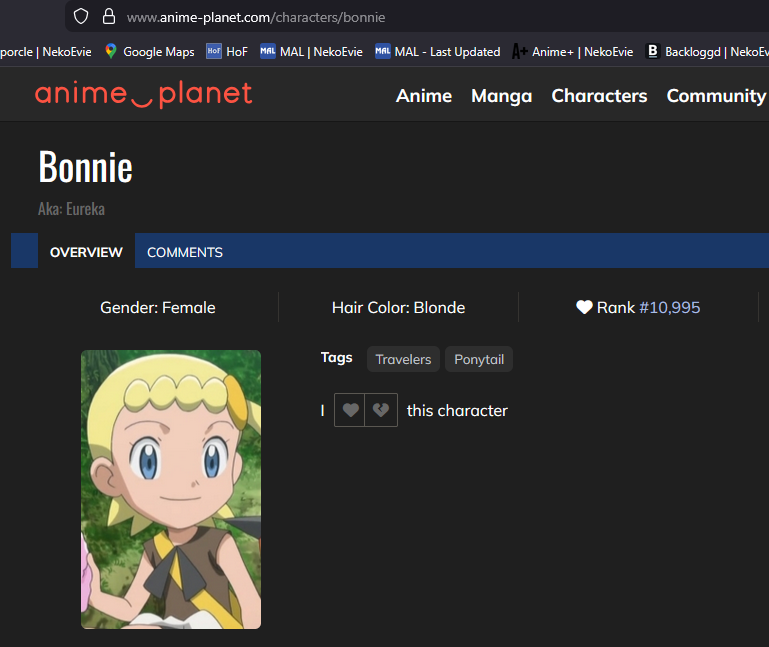Toggle the love heart for this character
Viewport: 769px width, 647px height.
tap(350, 410)
